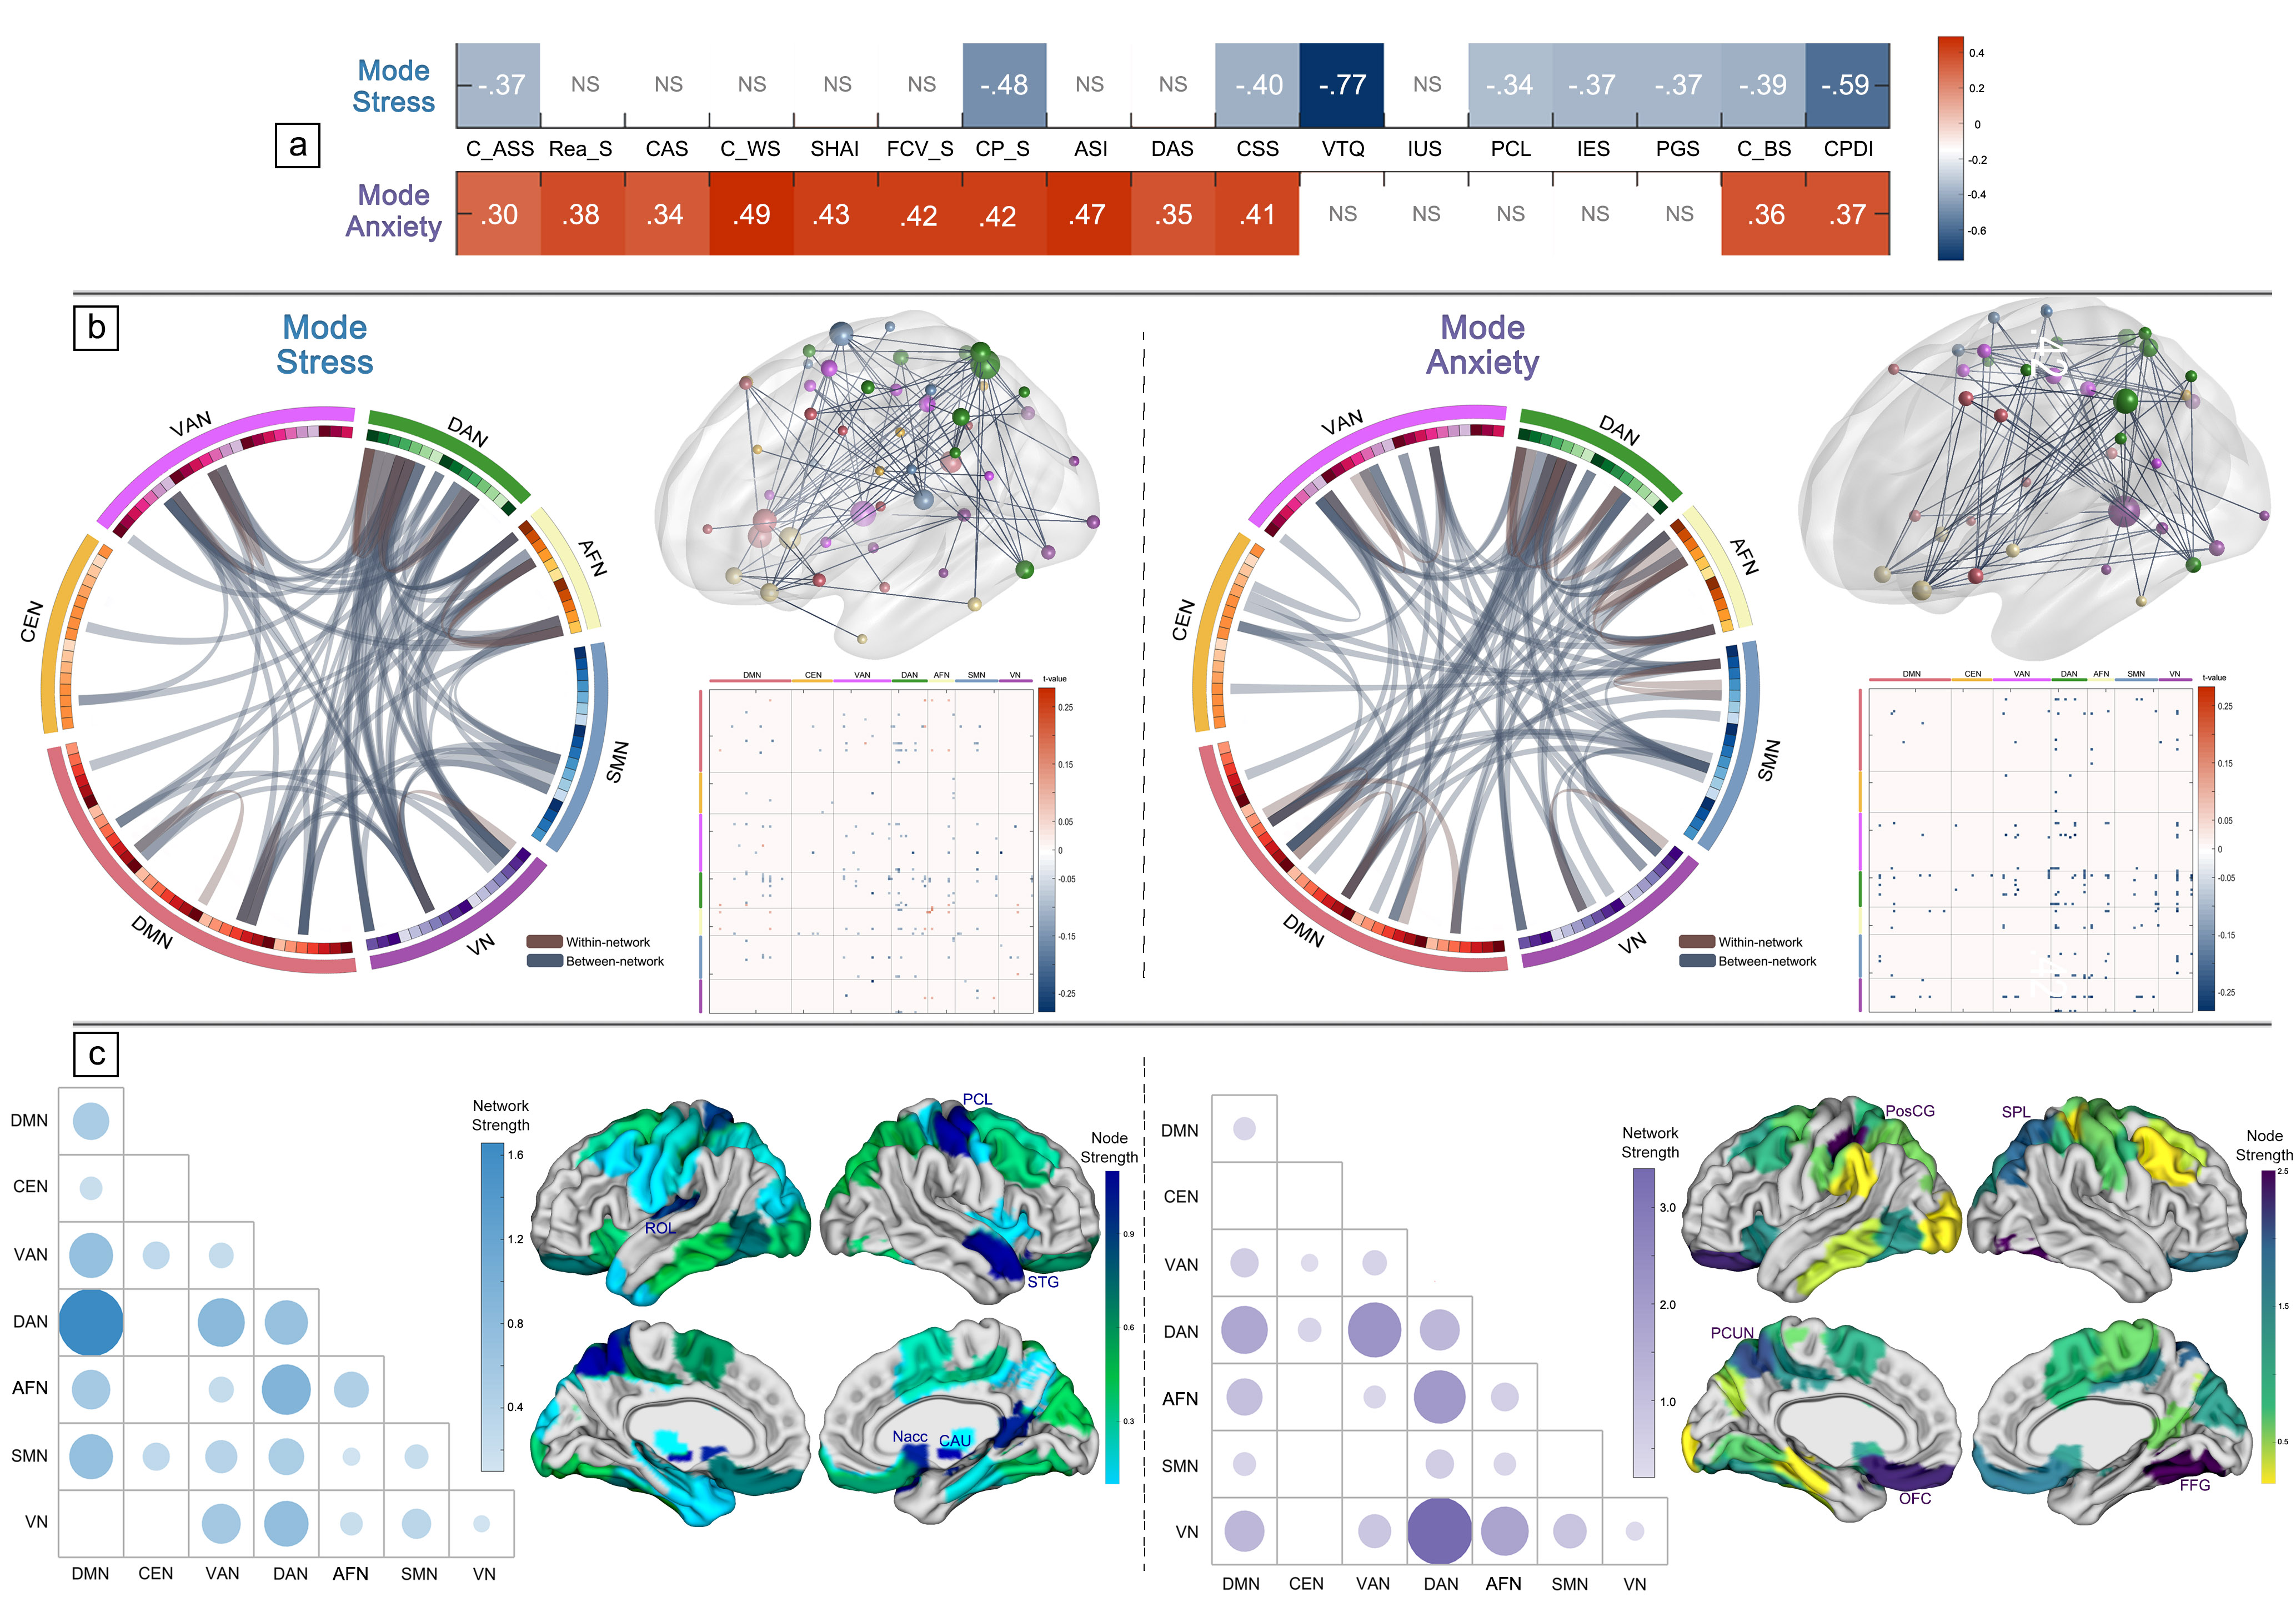The width and height of the screenshot is (2296, 1607).
Task: Click the Mode Stress title in panel b
Action: (x=325, y=344)
